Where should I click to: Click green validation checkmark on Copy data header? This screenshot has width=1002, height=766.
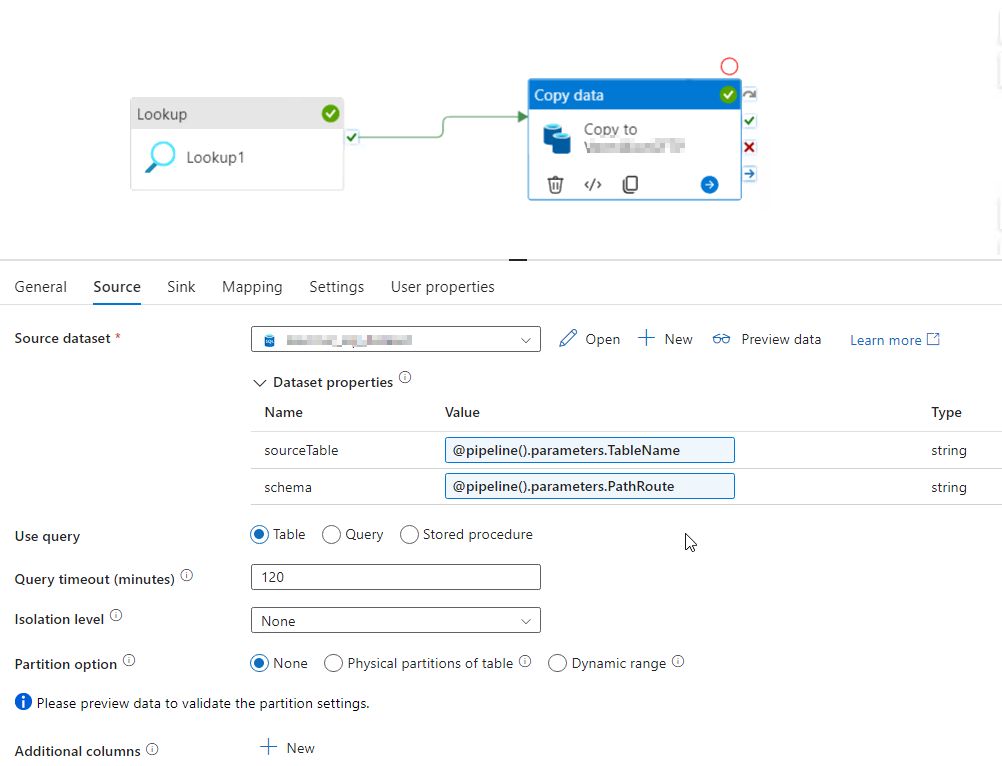(728, 95)
